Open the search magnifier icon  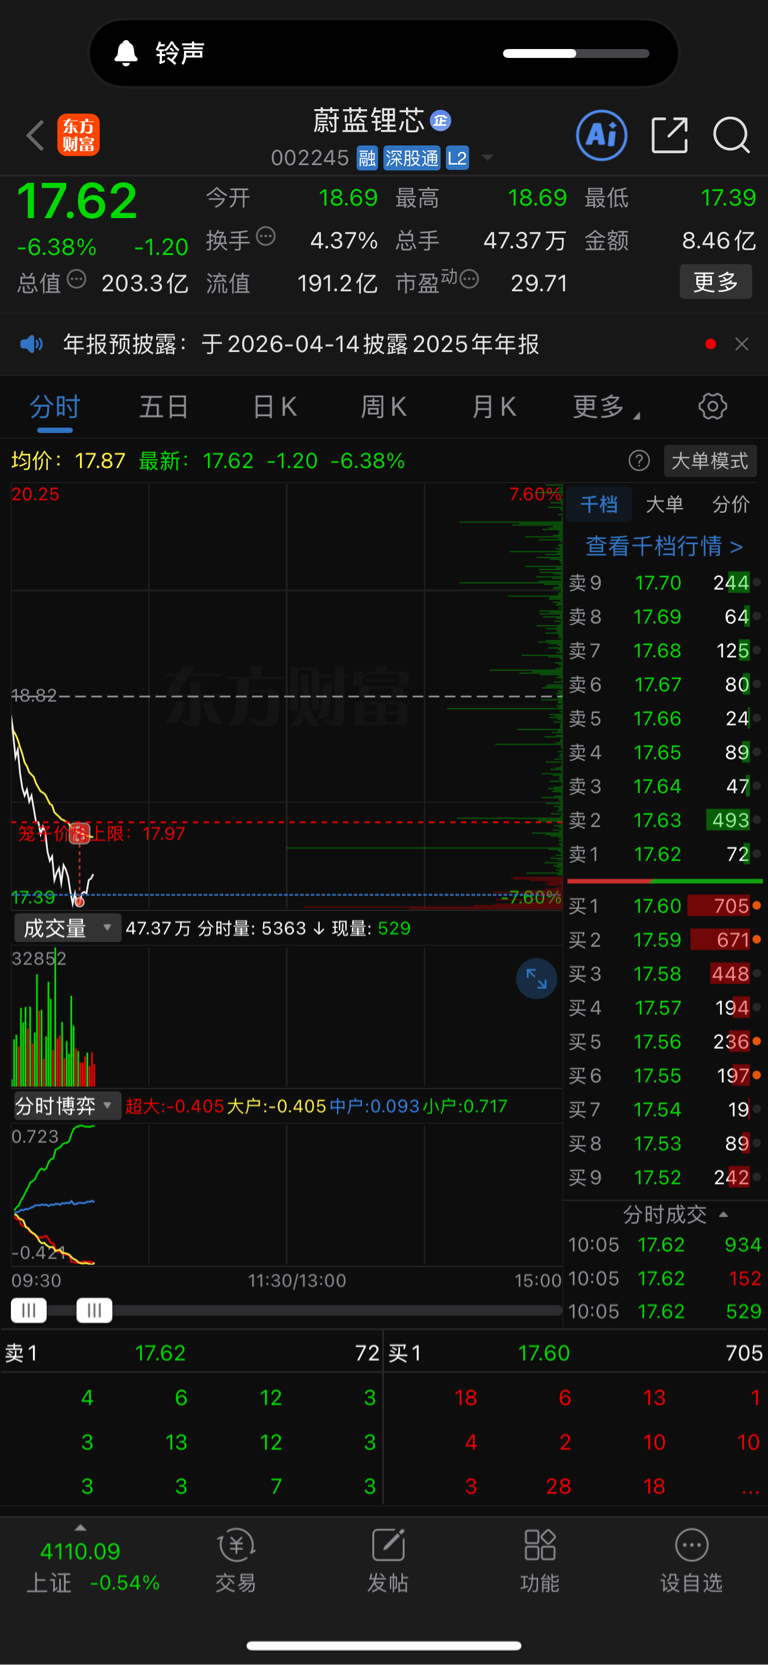(x=731, y=135)
